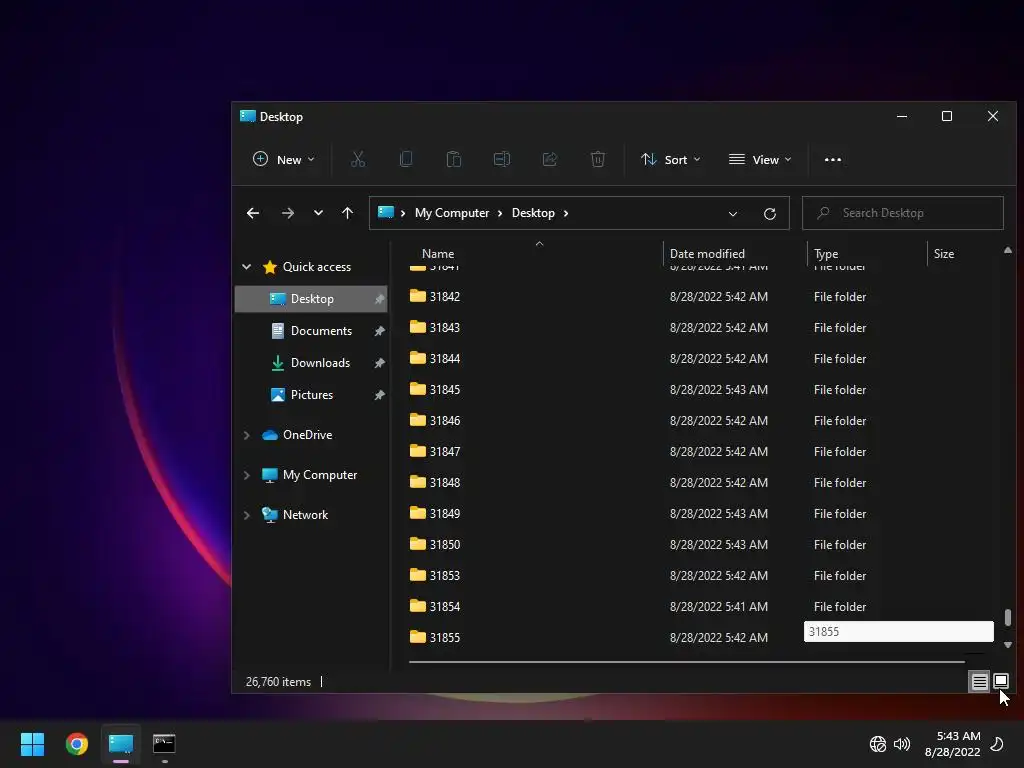Click Desktop breadcrumb in address bar
Screen dimensions: 1024x768
pyautogui.click(x=533, y=214)
